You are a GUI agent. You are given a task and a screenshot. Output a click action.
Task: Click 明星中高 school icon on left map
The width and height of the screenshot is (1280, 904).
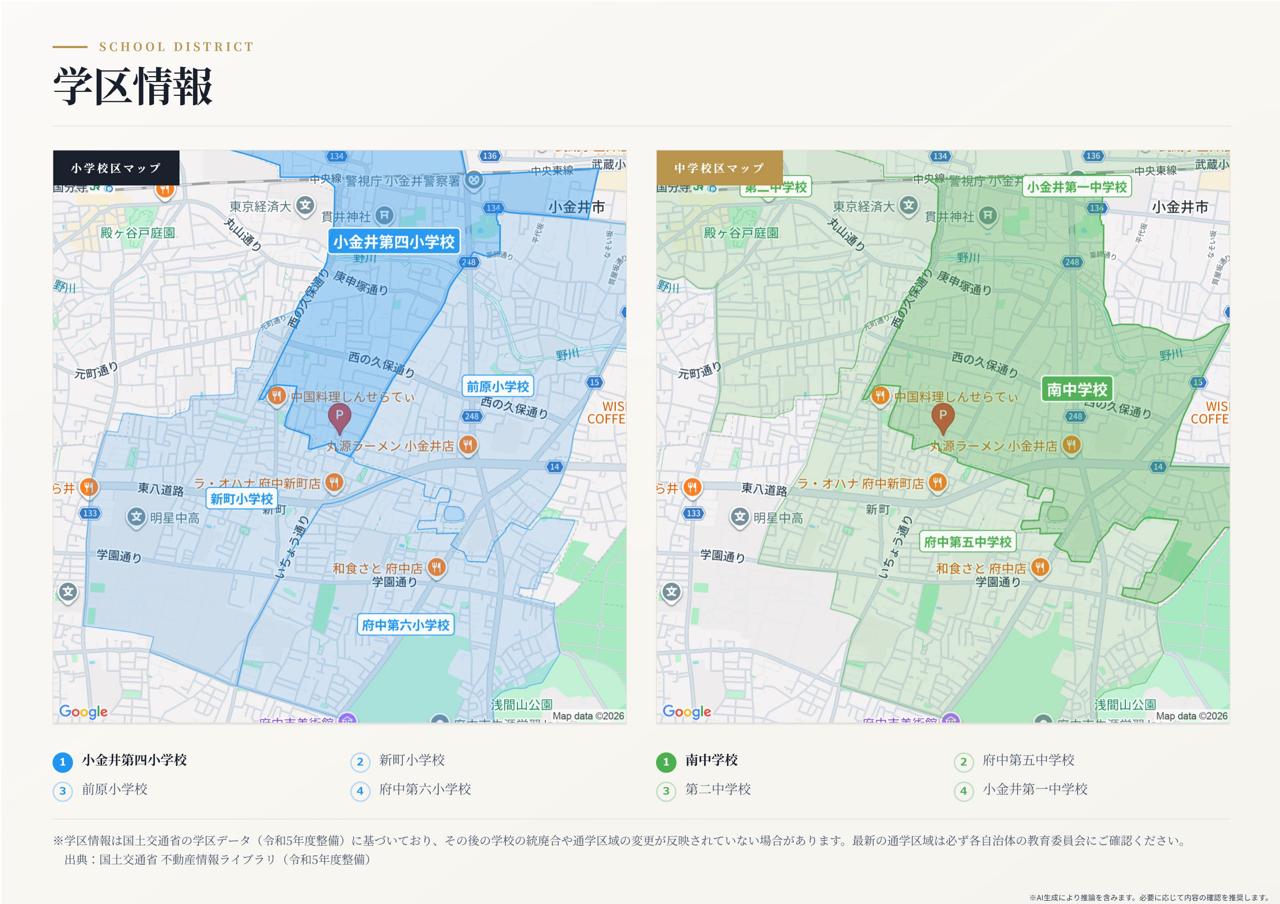(136, 517)
